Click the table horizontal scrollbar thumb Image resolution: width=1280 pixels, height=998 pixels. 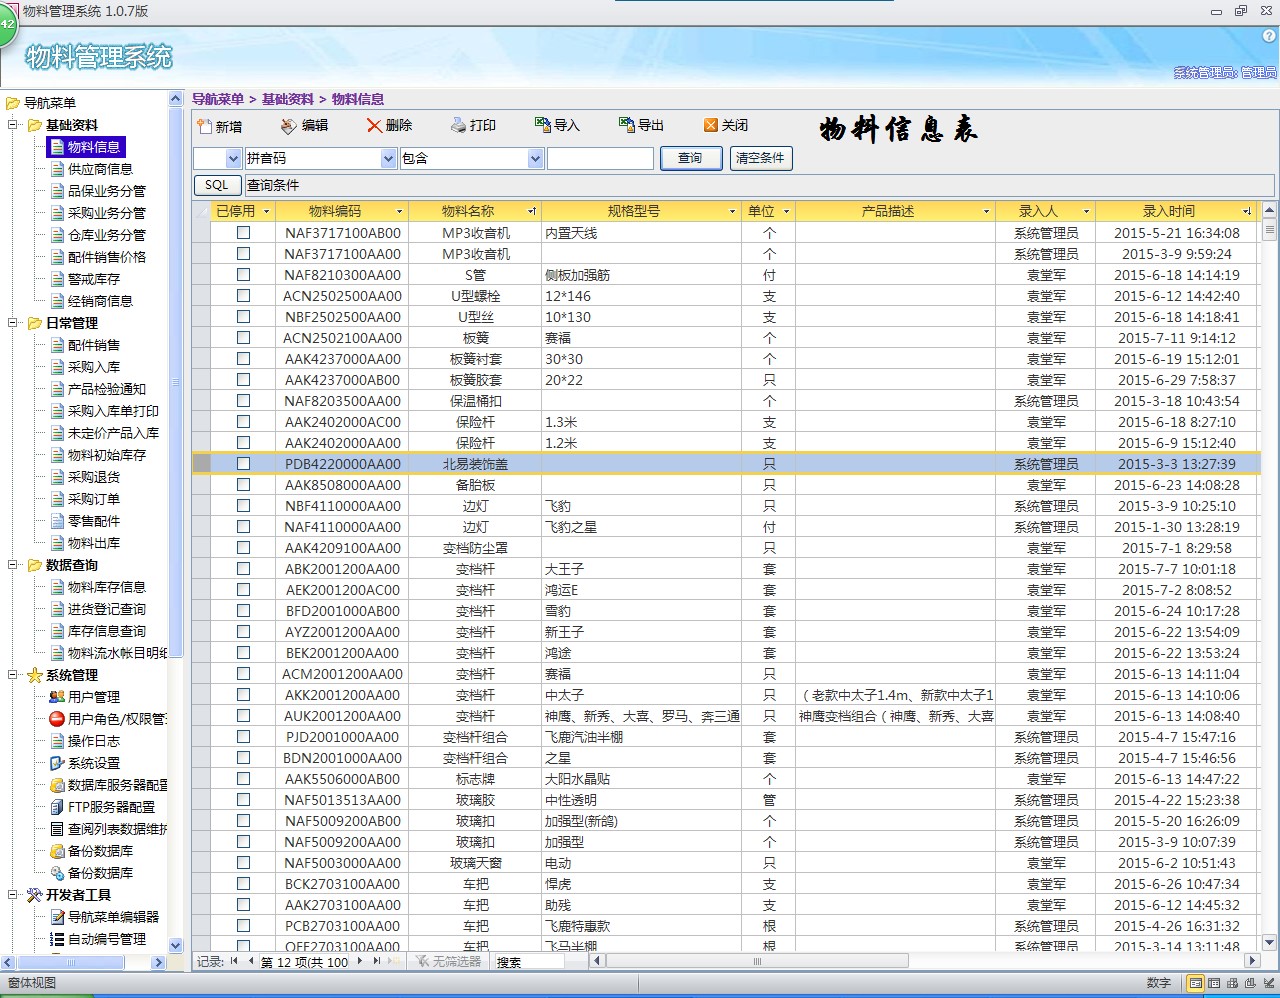point(757,961)
